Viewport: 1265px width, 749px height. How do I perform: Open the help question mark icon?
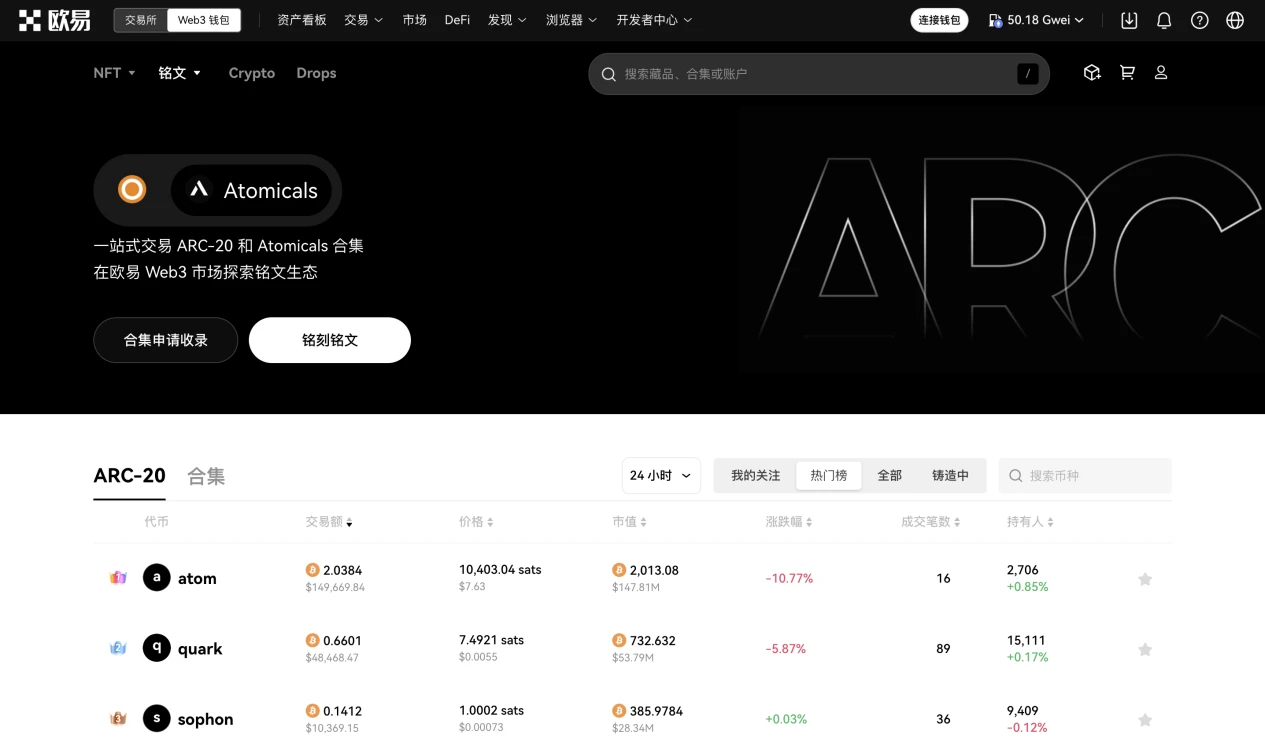[1200, 20]
